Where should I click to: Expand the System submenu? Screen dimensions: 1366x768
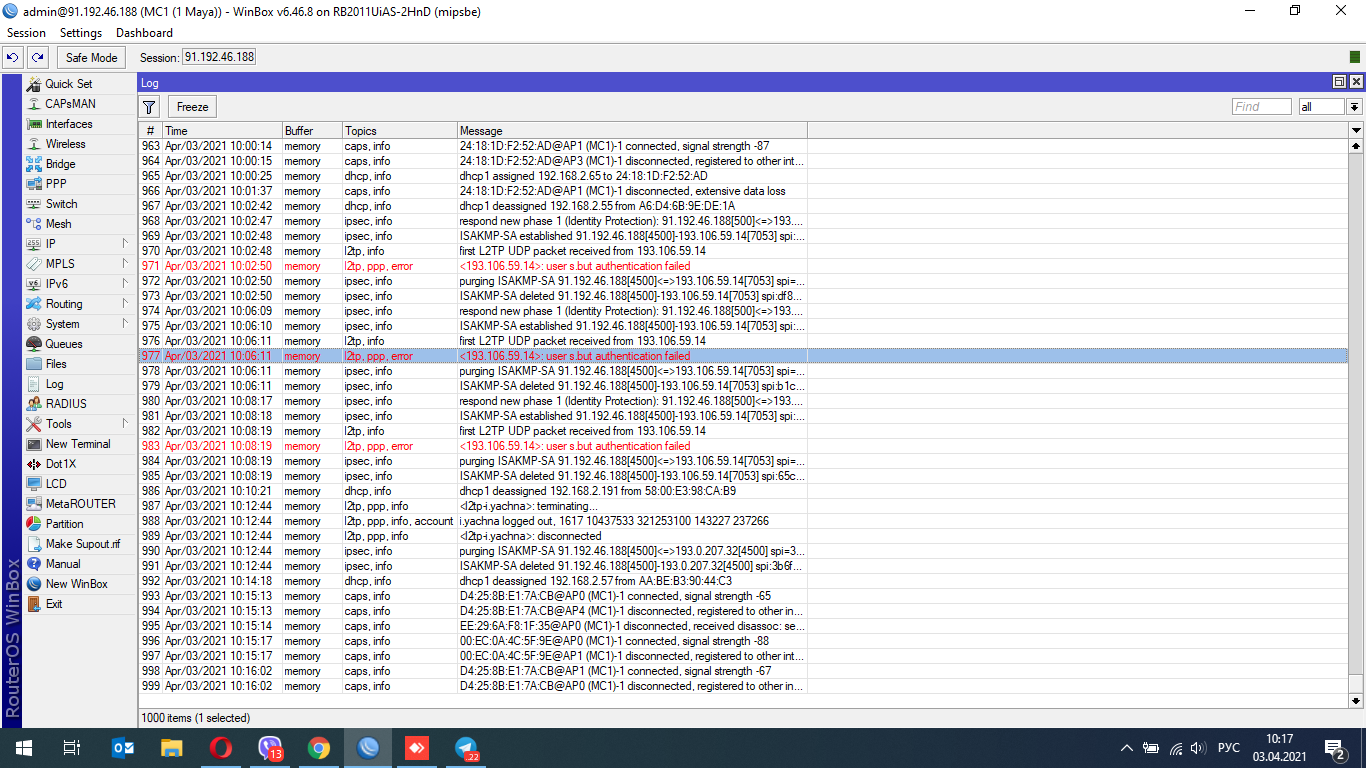126,324
